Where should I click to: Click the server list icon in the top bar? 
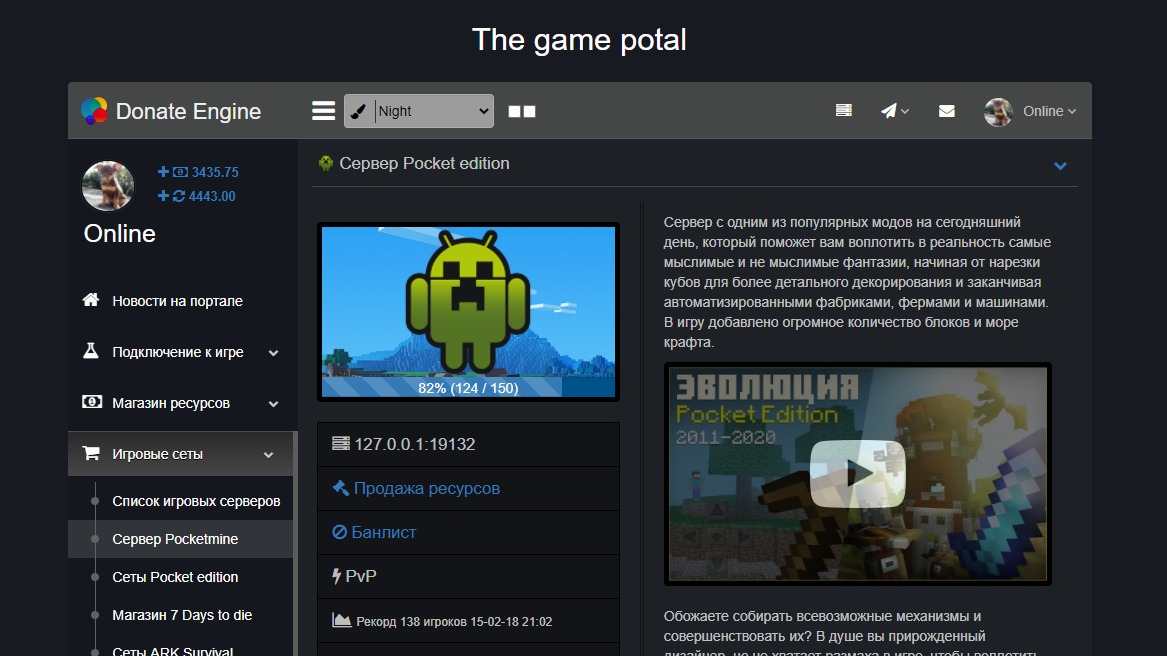(844, 111)
